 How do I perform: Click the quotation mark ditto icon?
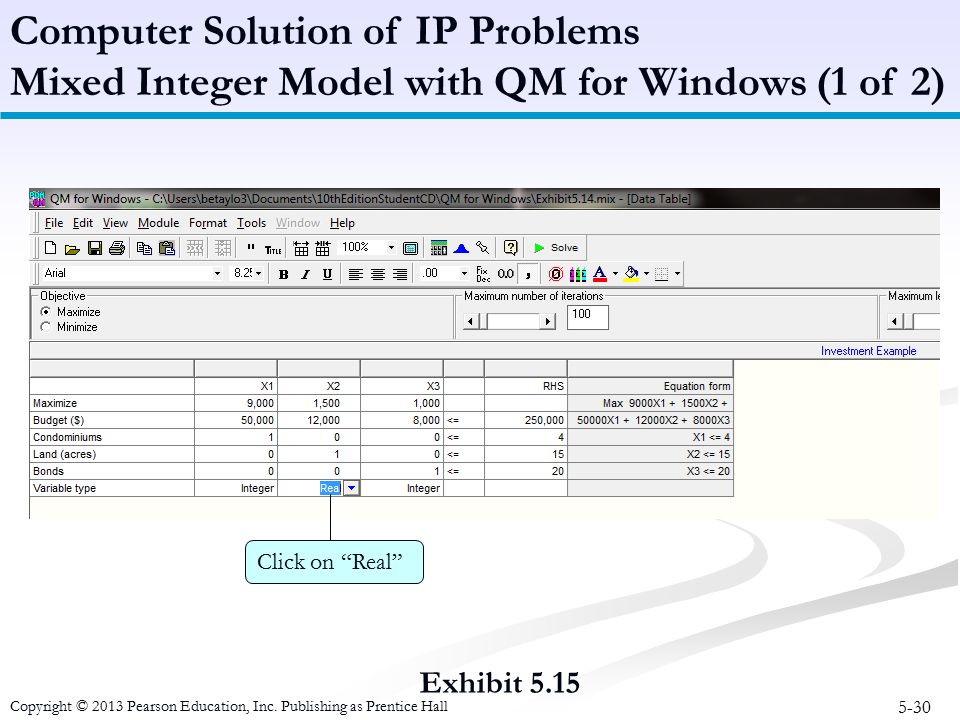pos(250,248)
